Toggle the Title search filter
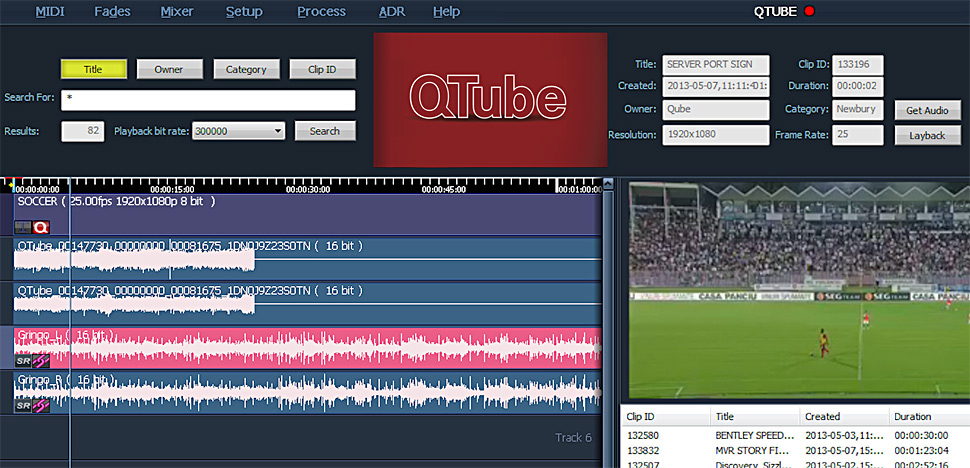 (93, 69)
